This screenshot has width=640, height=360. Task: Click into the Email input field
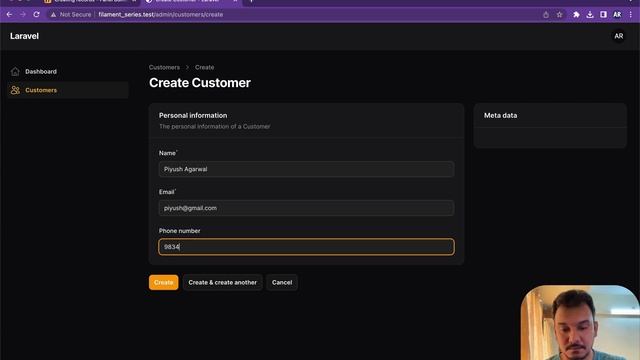click(306, 208)
